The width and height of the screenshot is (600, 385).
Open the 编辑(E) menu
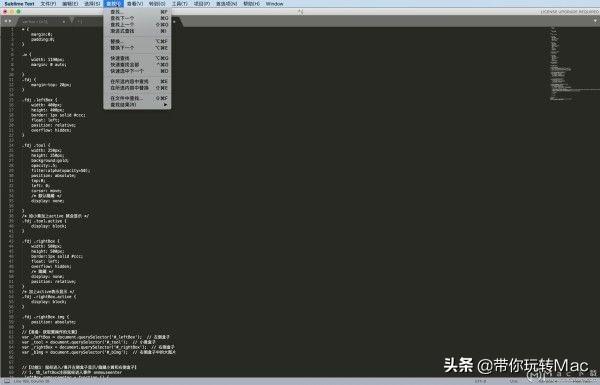pos(70,4)
